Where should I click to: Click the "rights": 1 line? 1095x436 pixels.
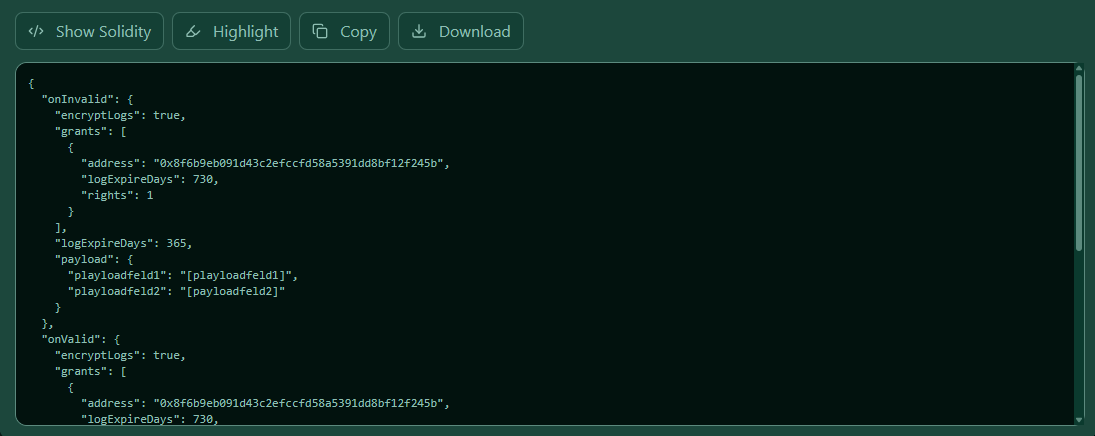click(x=117, y=195)
